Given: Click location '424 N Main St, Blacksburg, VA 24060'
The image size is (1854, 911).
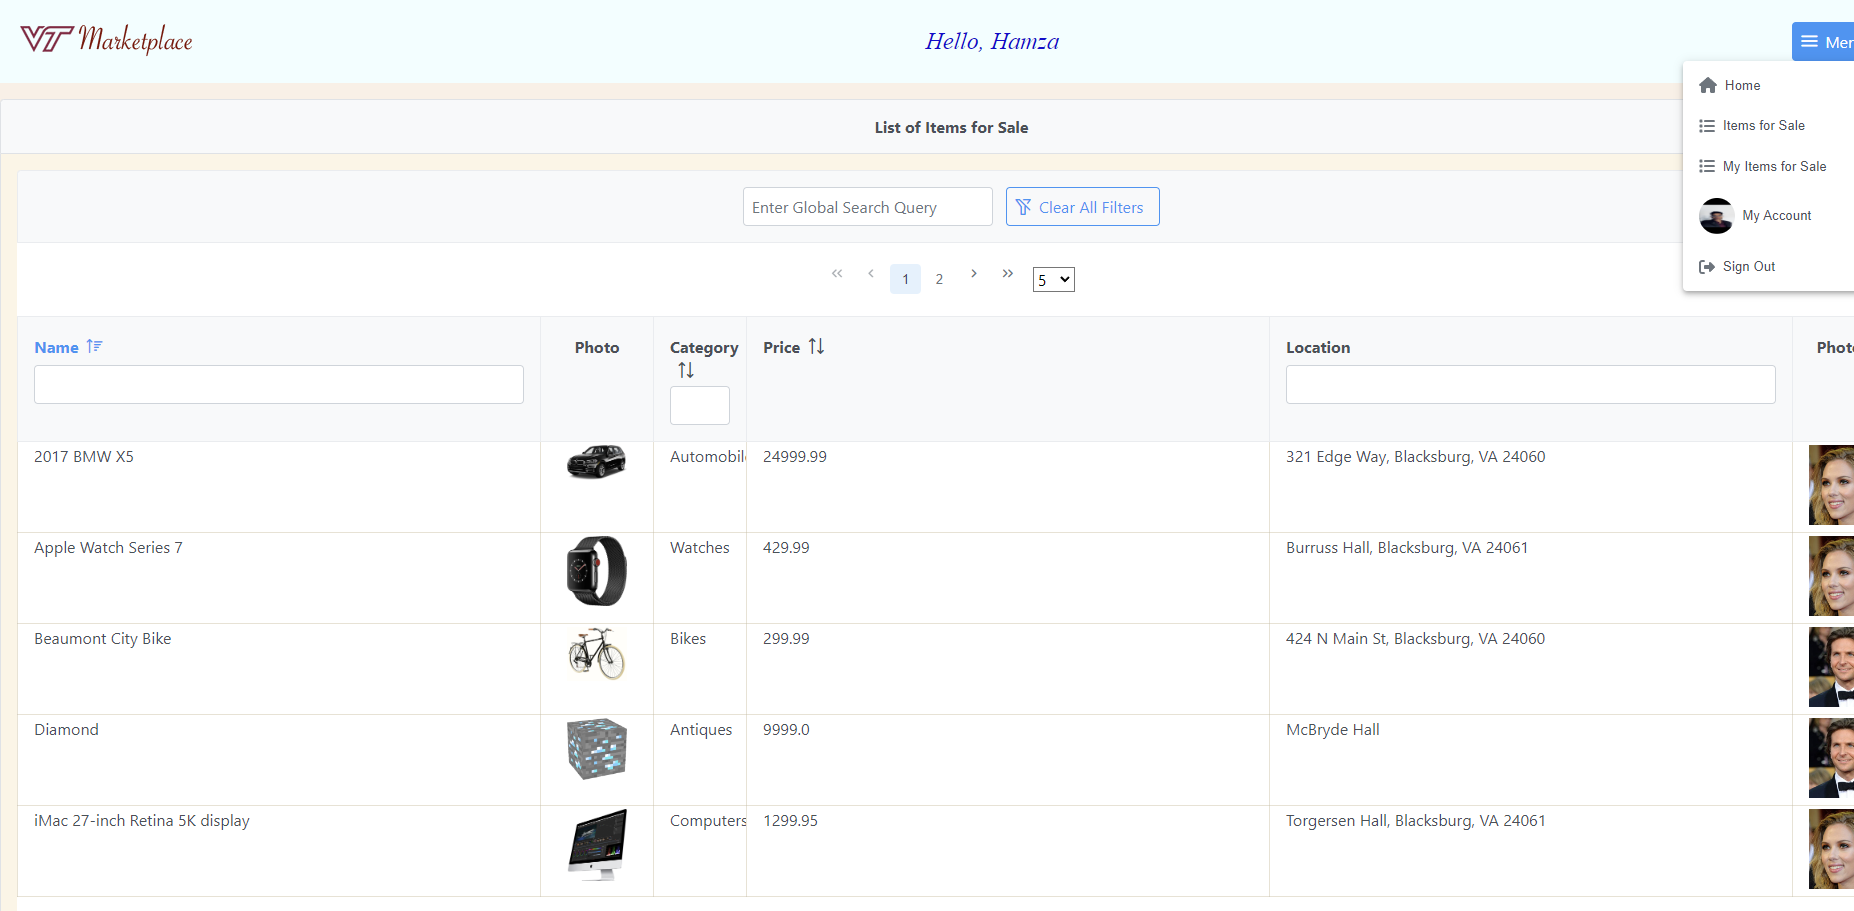Looking at the screenshot, I should tap(1416, 639).
